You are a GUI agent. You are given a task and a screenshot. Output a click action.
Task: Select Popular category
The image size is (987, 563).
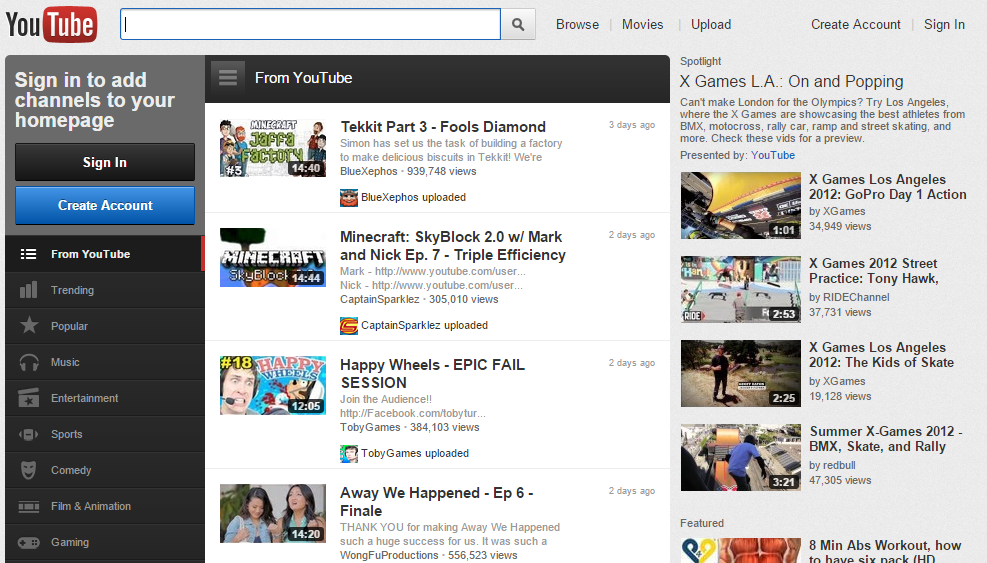click(x=104, y=326)
